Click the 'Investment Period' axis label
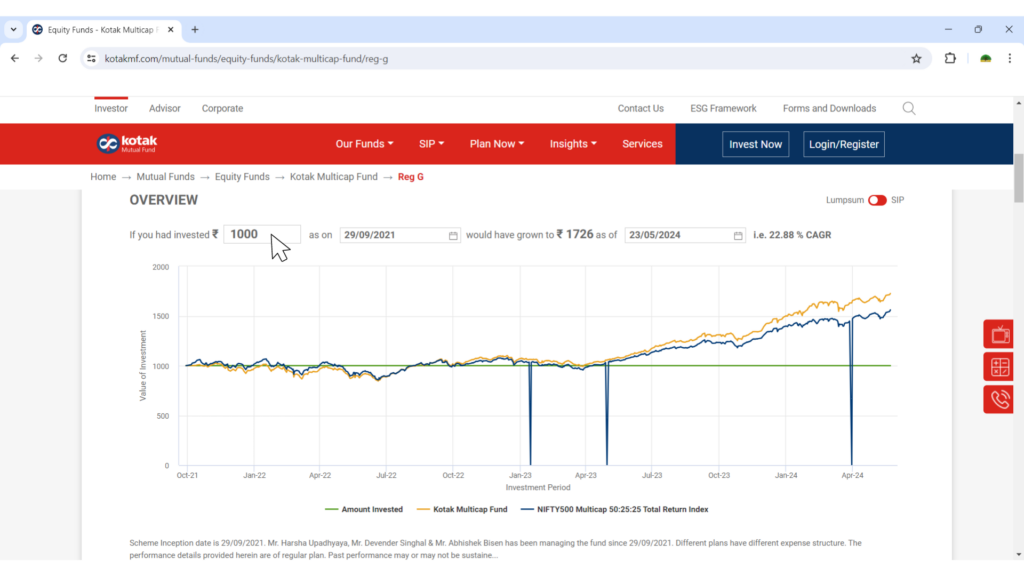This screenshot has width=1024, height=576. point(537,488)
